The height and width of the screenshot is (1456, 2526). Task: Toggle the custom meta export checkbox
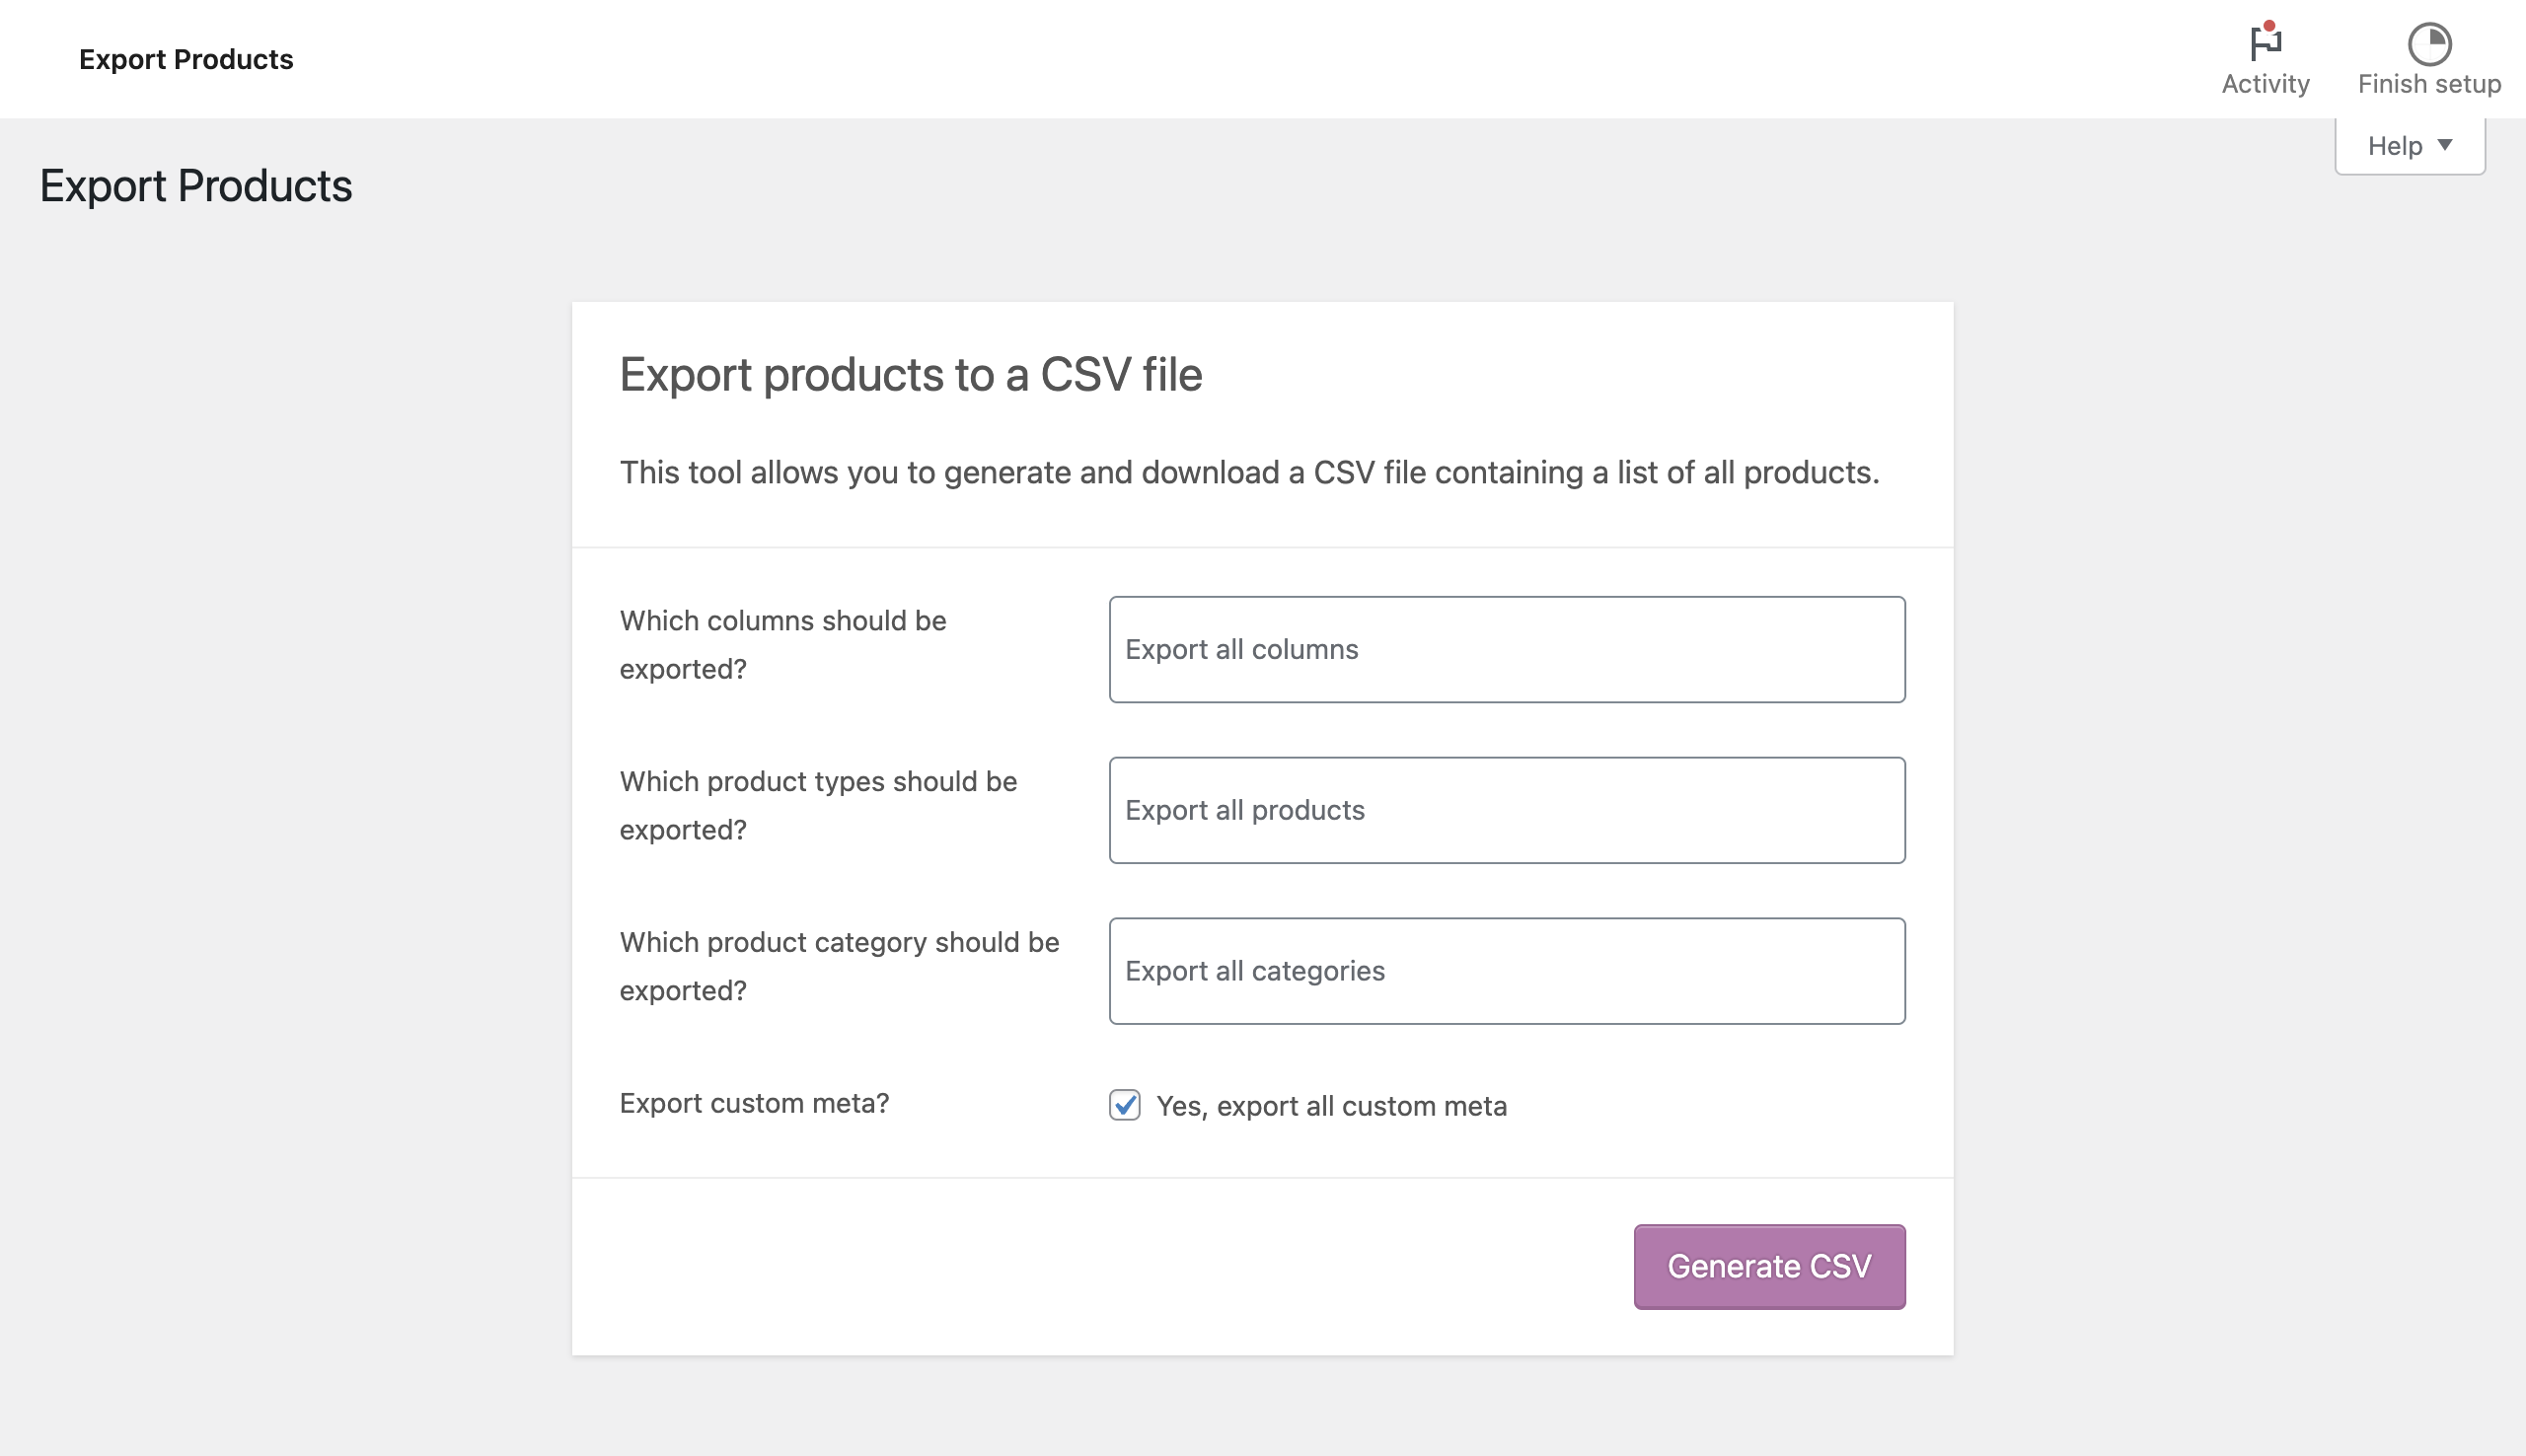pos(1125,1106)
